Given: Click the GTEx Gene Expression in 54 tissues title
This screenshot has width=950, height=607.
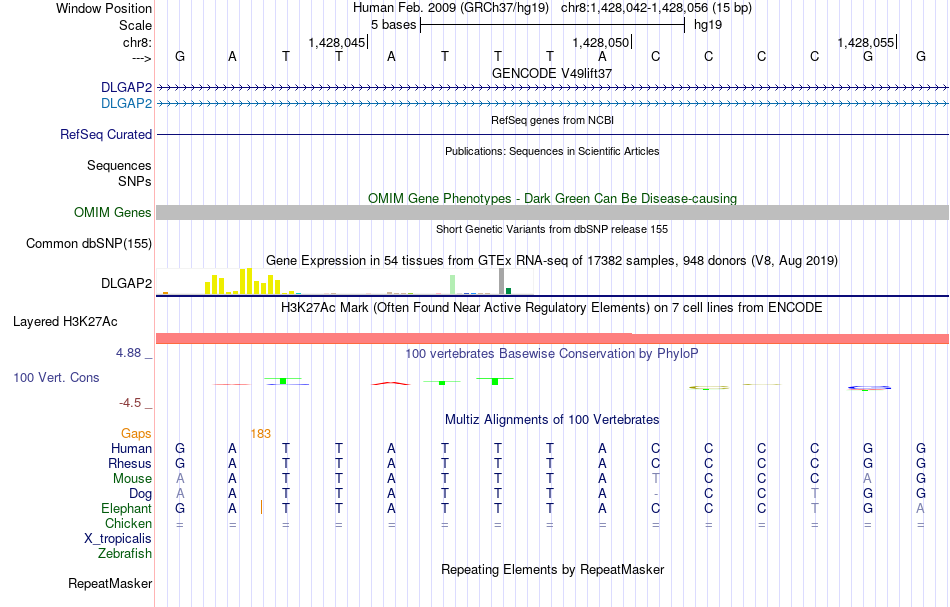Looking at the screenshot, I should [552, 260].
